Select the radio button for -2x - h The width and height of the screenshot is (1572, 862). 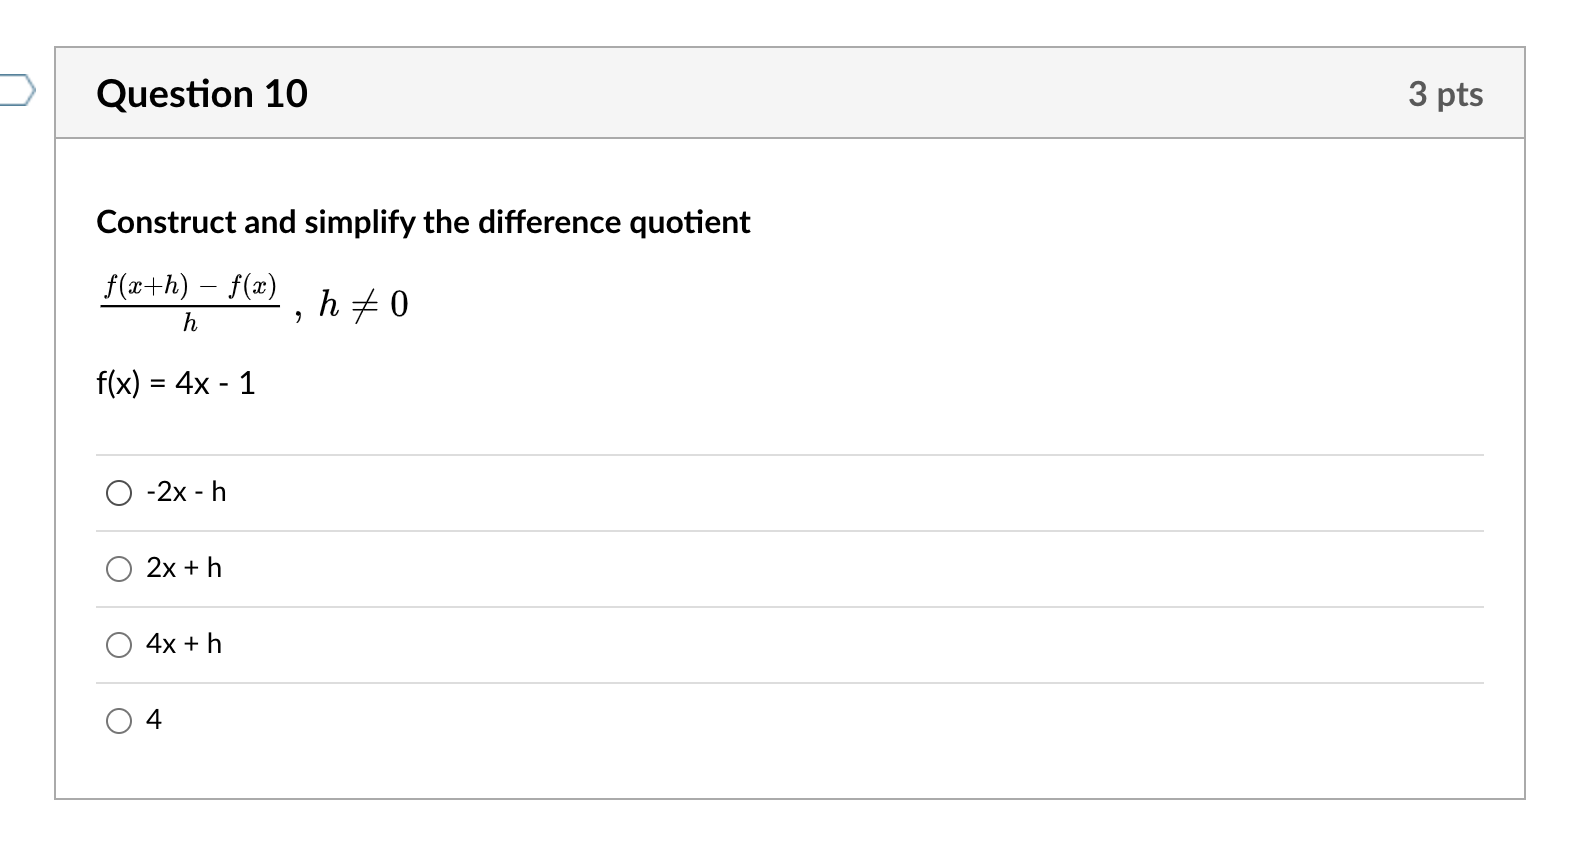click(119, 492)
